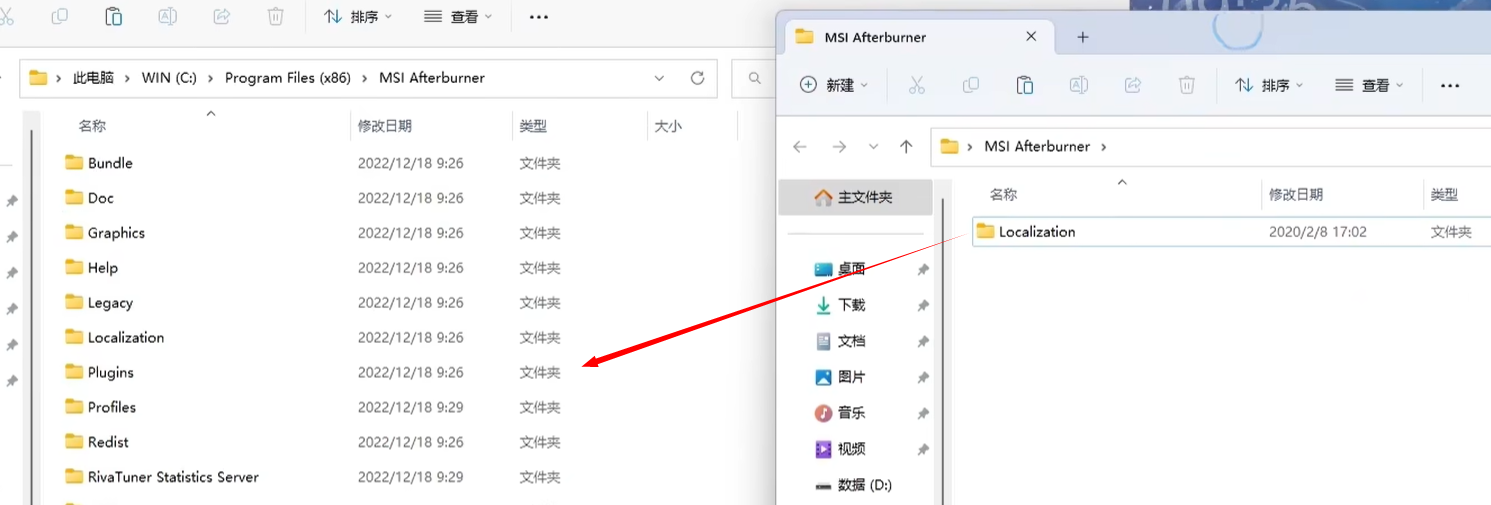Click Delete trash icon in left window

pos(276,16)
